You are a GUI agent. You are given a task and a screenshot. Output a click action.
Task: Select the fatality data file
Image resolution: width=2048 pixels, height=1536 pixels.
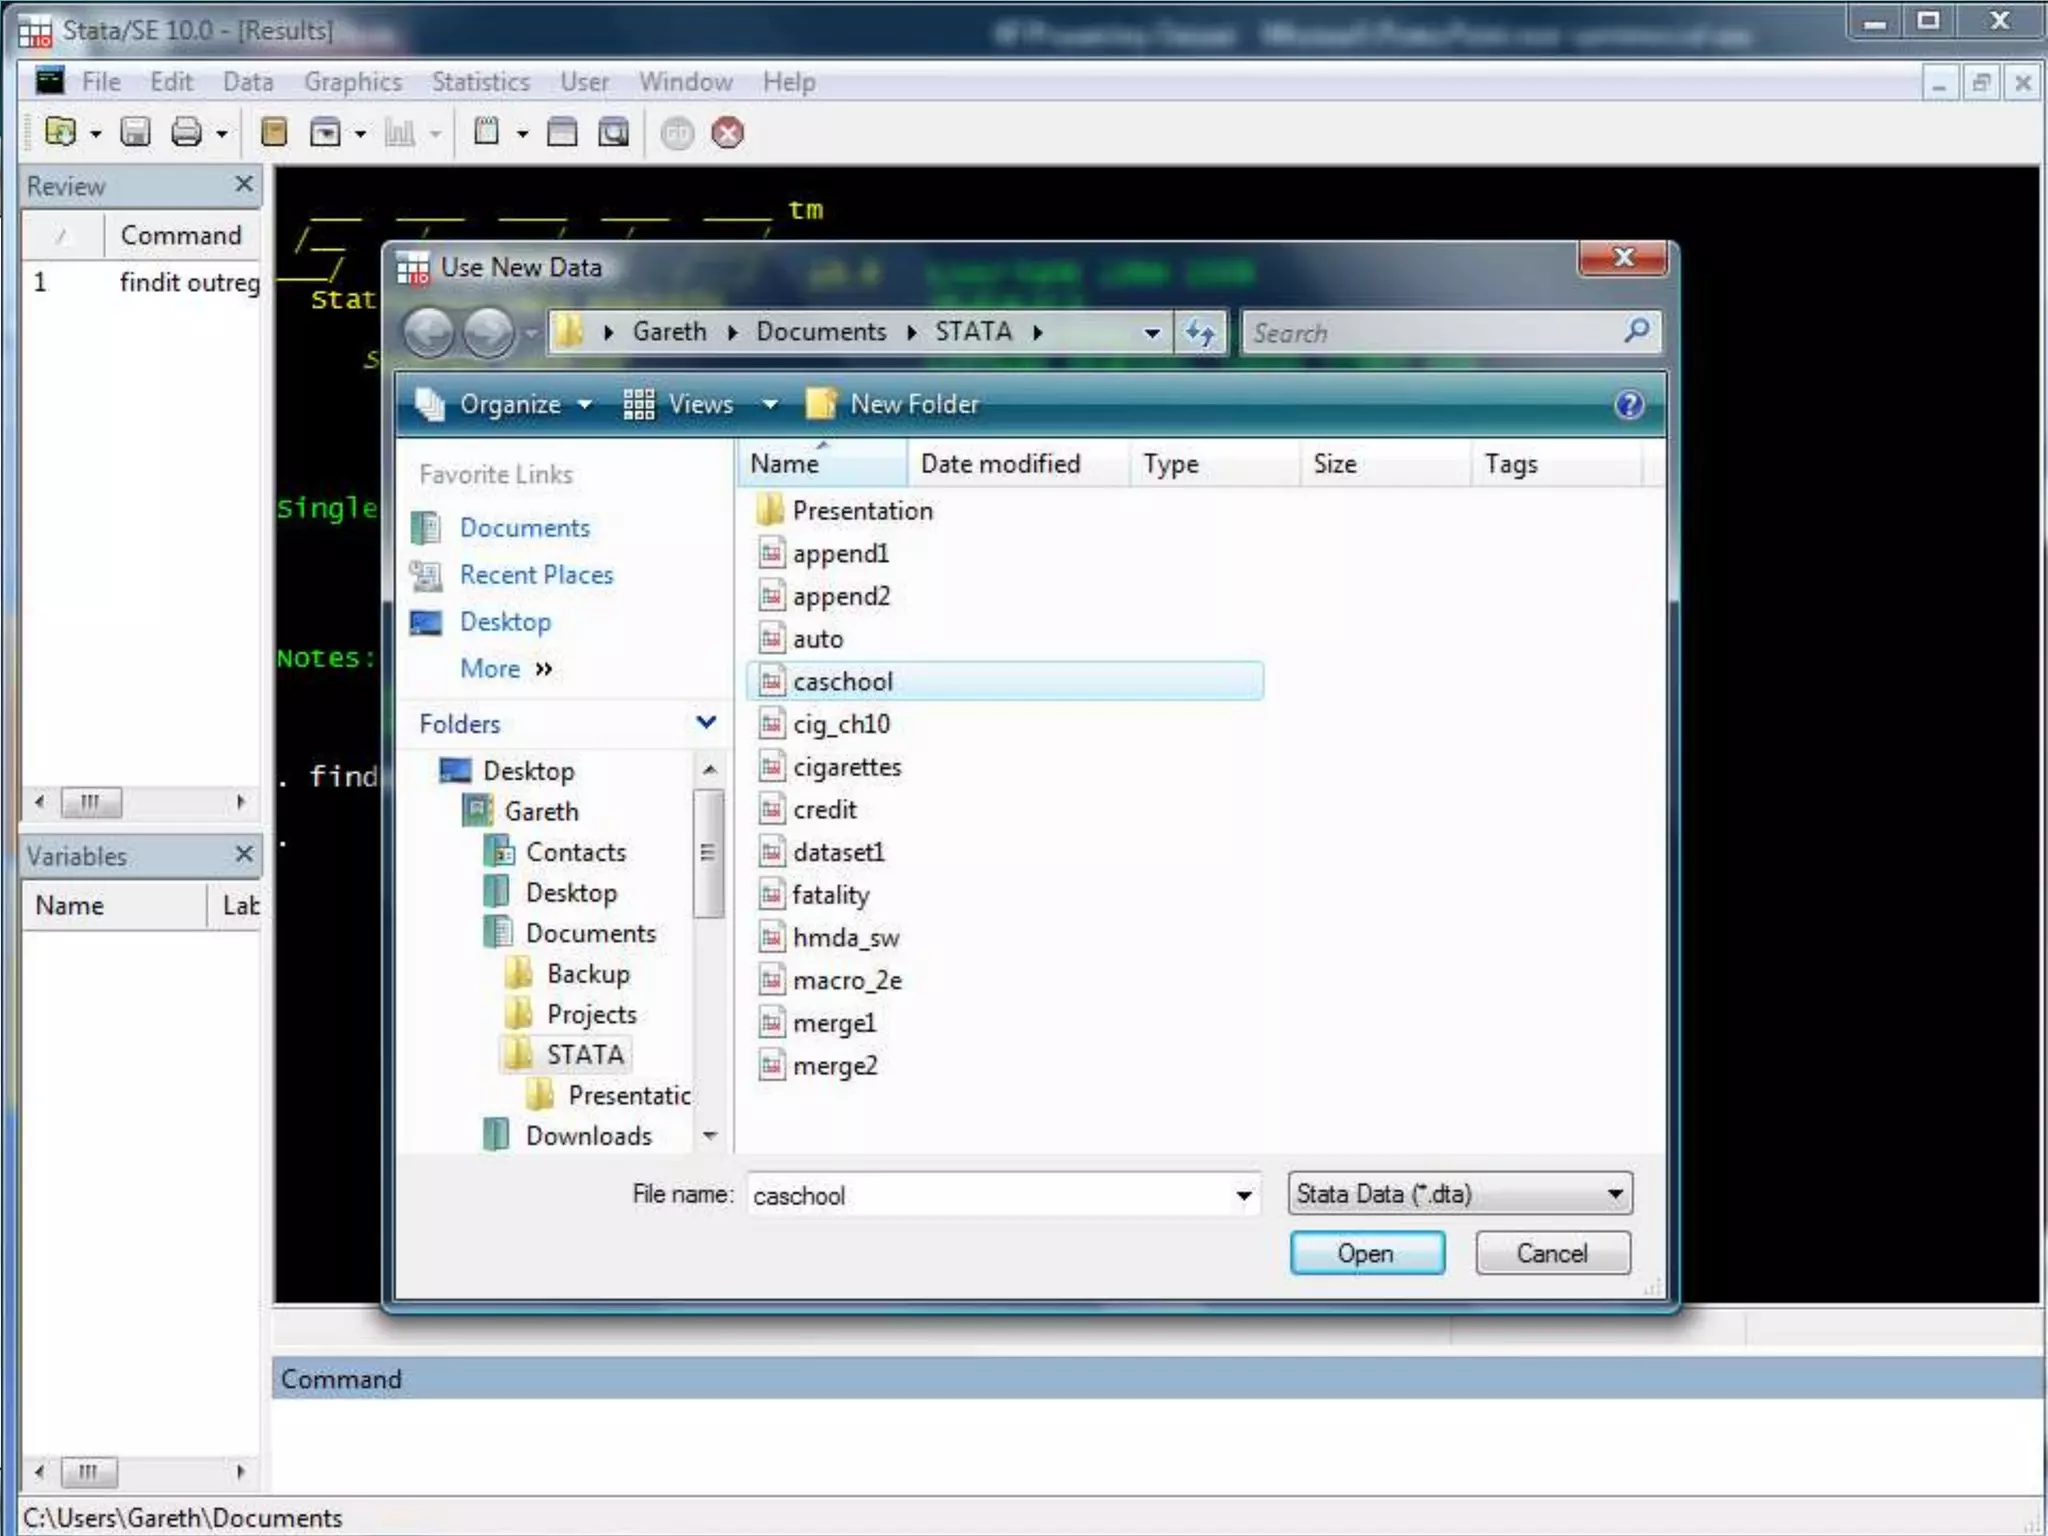pyautogui.click(x=830, y=895)
